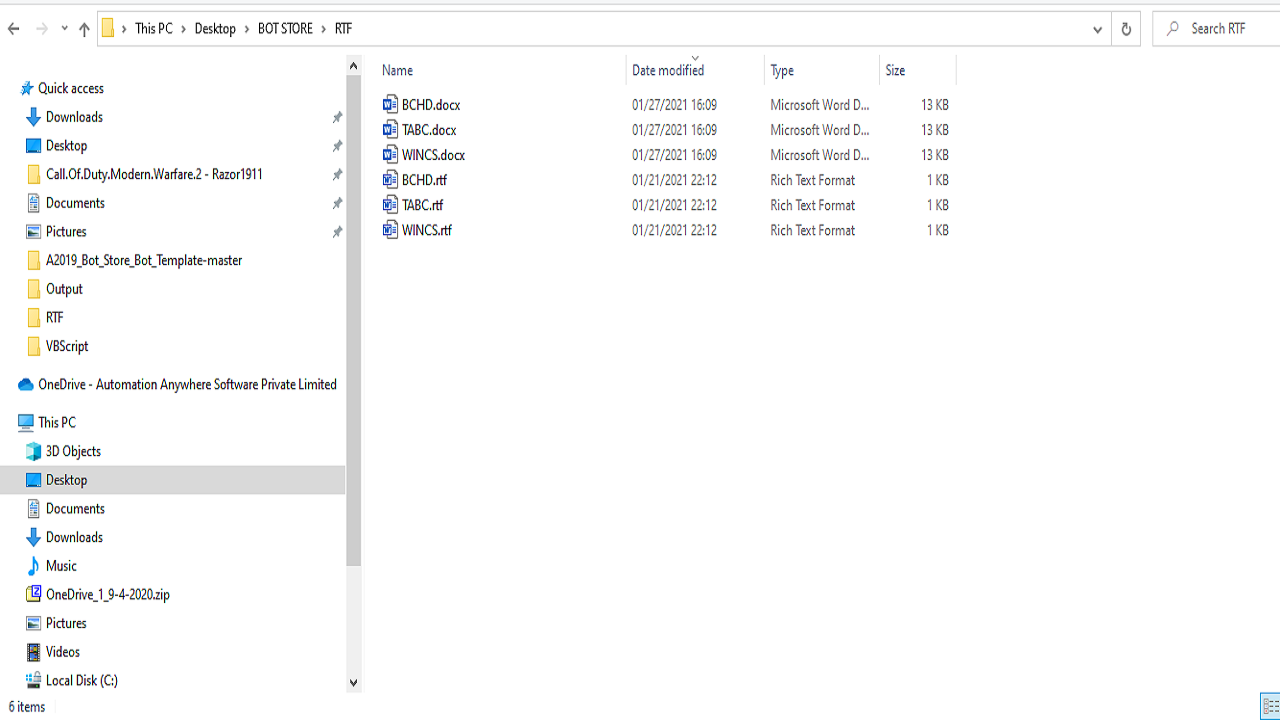Click the Search RTF box
The height and width of the screenshot is (720, 1280).
[x=1216, y=29]
